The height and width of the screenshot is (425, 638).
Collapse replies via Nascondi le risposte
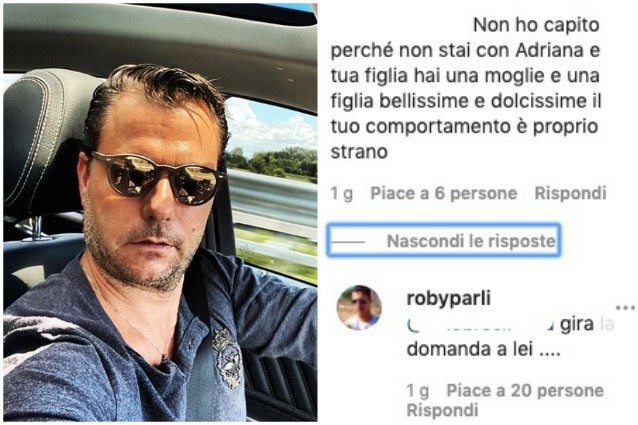tap(471, 241)
